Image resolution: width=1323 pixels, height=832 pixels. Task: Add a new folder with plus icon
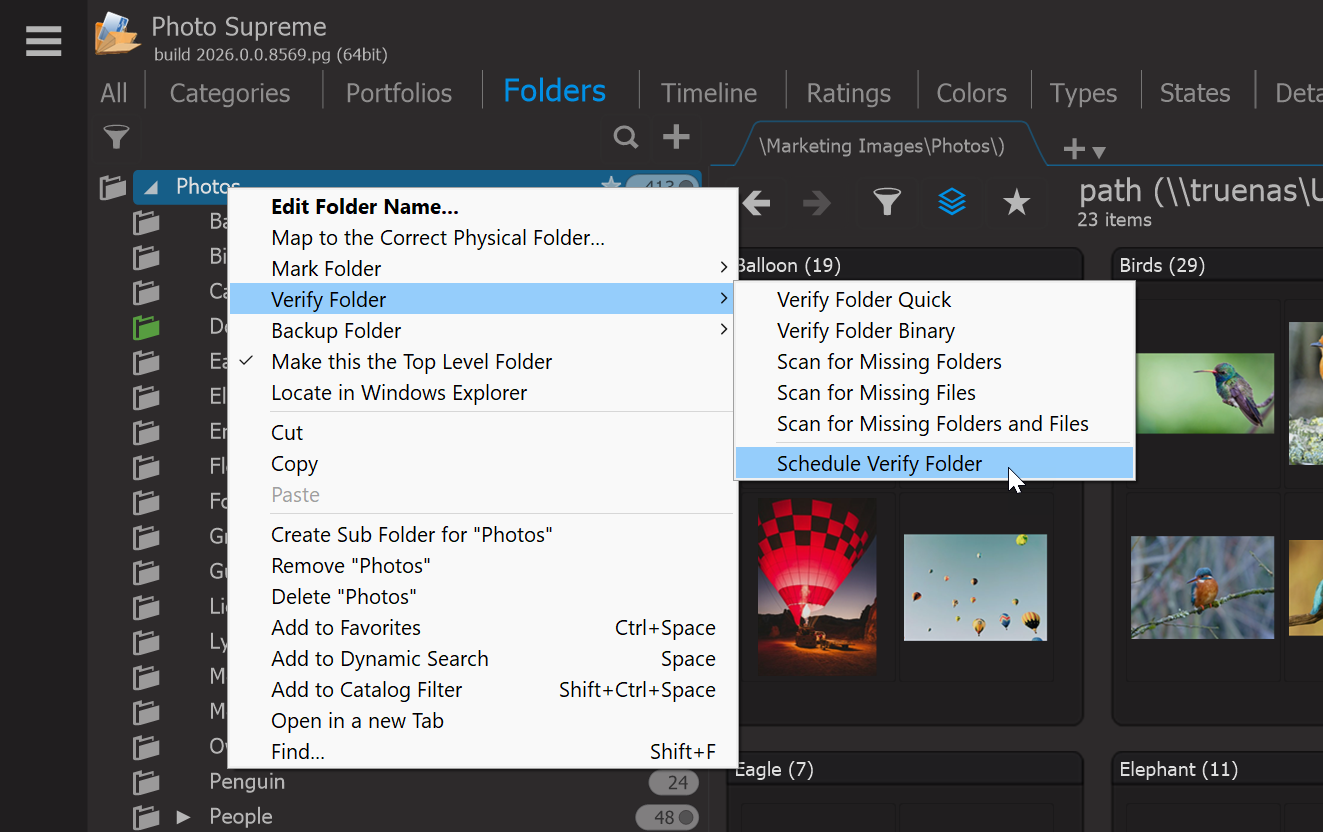[677, 136]
